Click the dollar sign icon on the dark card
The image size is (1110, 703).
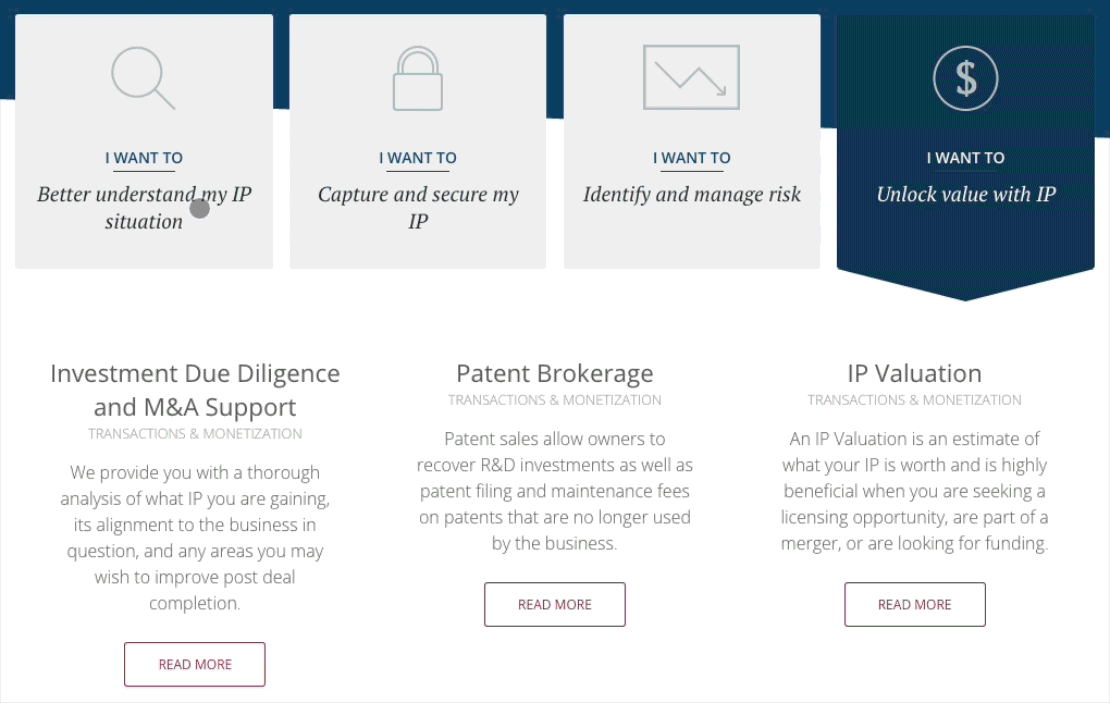(x=965, y=77)
